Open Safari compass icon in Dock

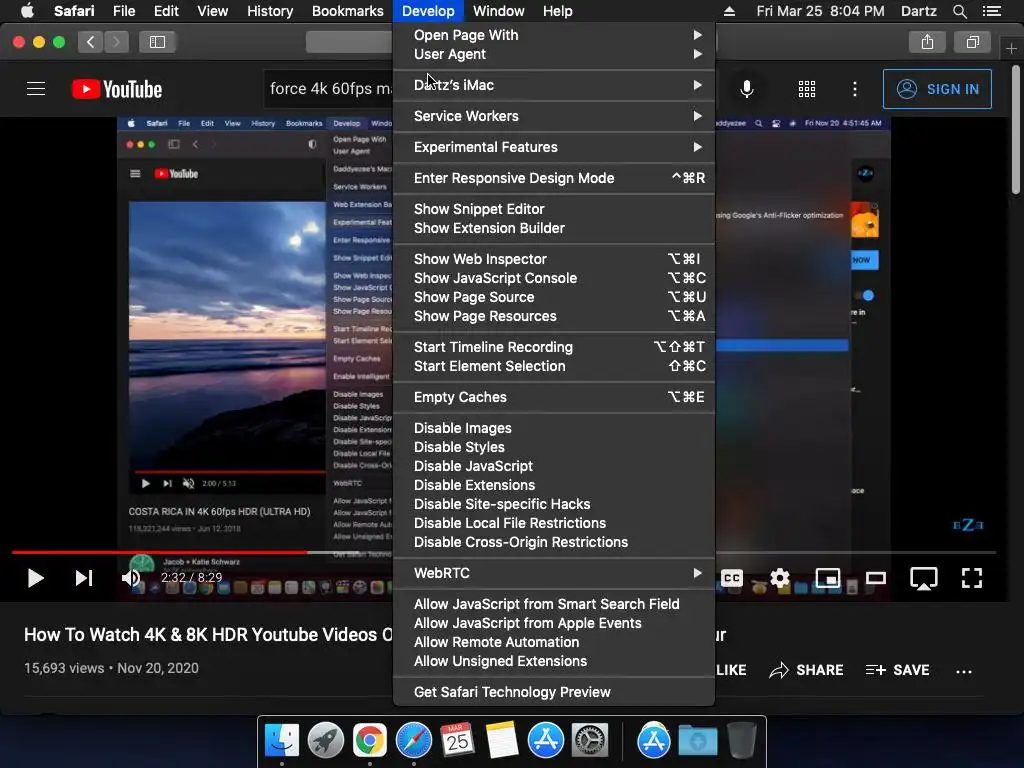coord(413,740)
